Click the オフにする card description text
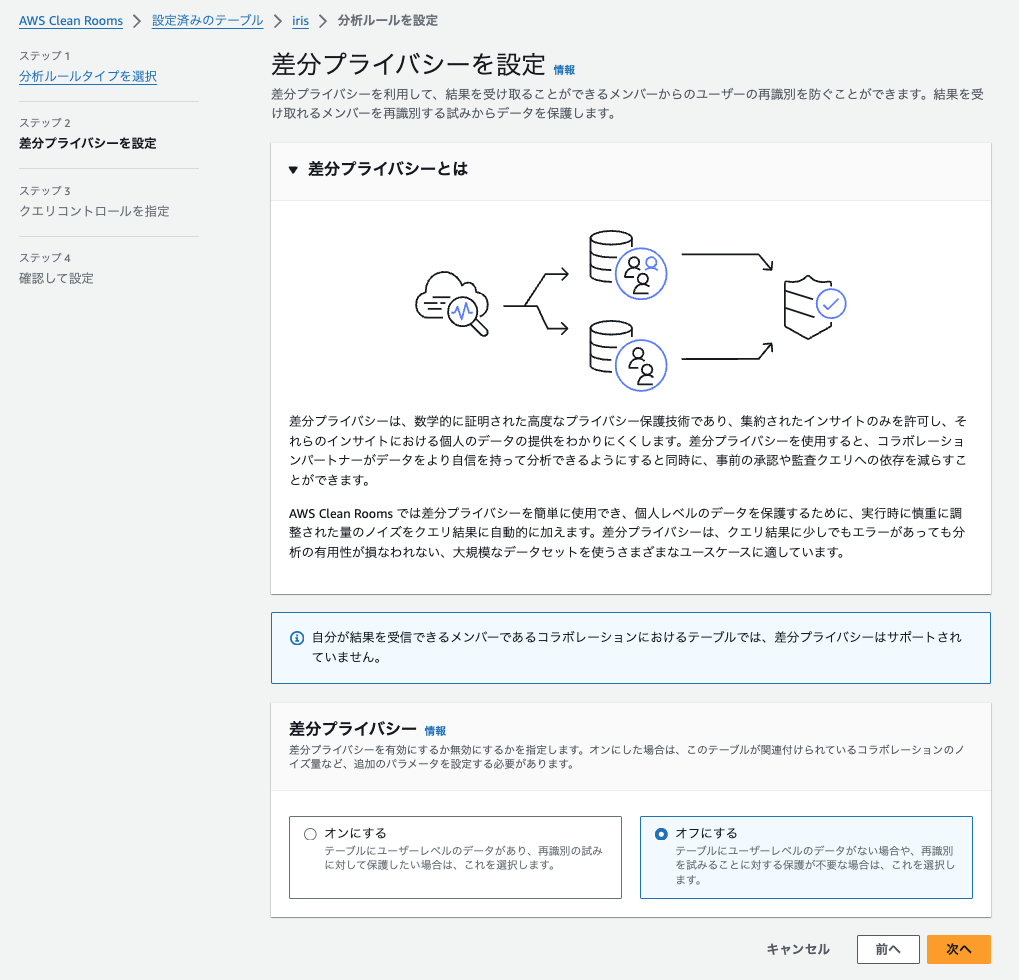 pos(815,865)
